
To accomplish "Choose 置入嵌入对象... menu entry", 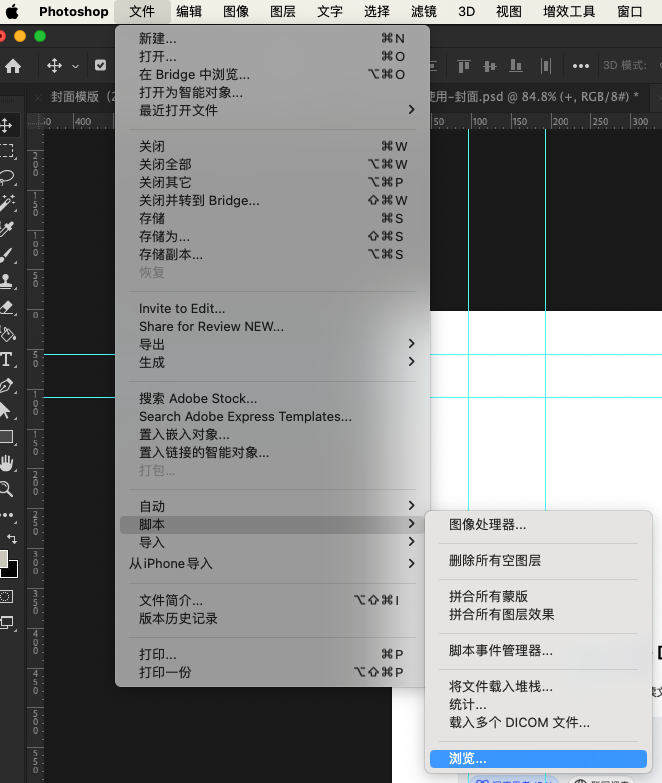I will [x=272, y=434].
